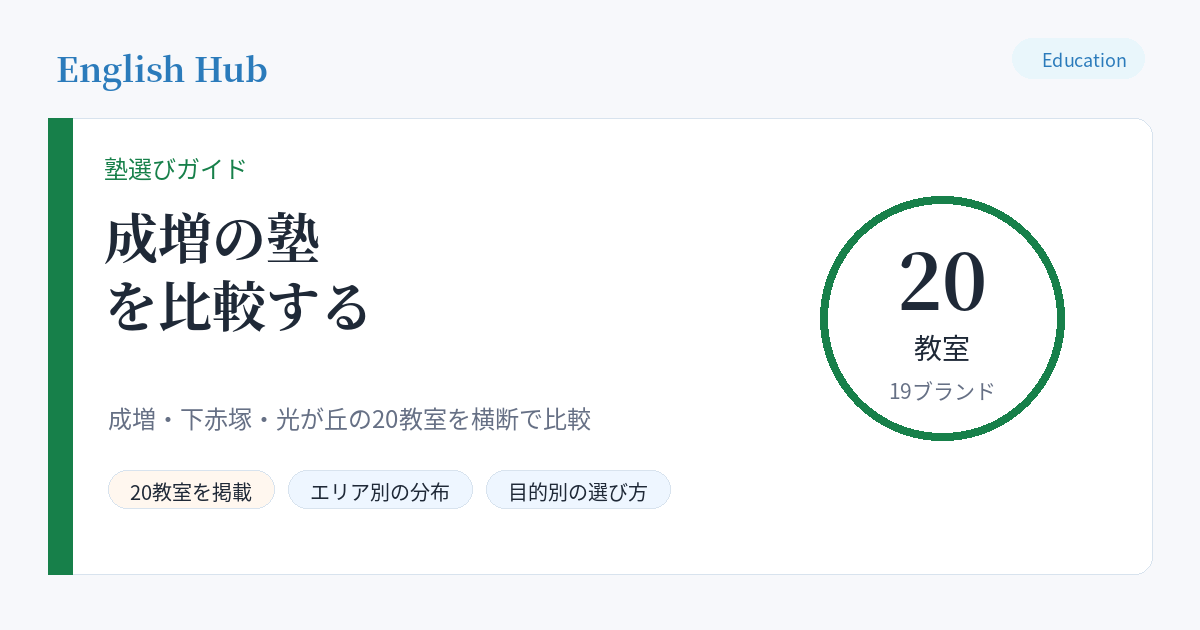
Task: Click the 教室 label under the number
Action: [x=942, y=348]
